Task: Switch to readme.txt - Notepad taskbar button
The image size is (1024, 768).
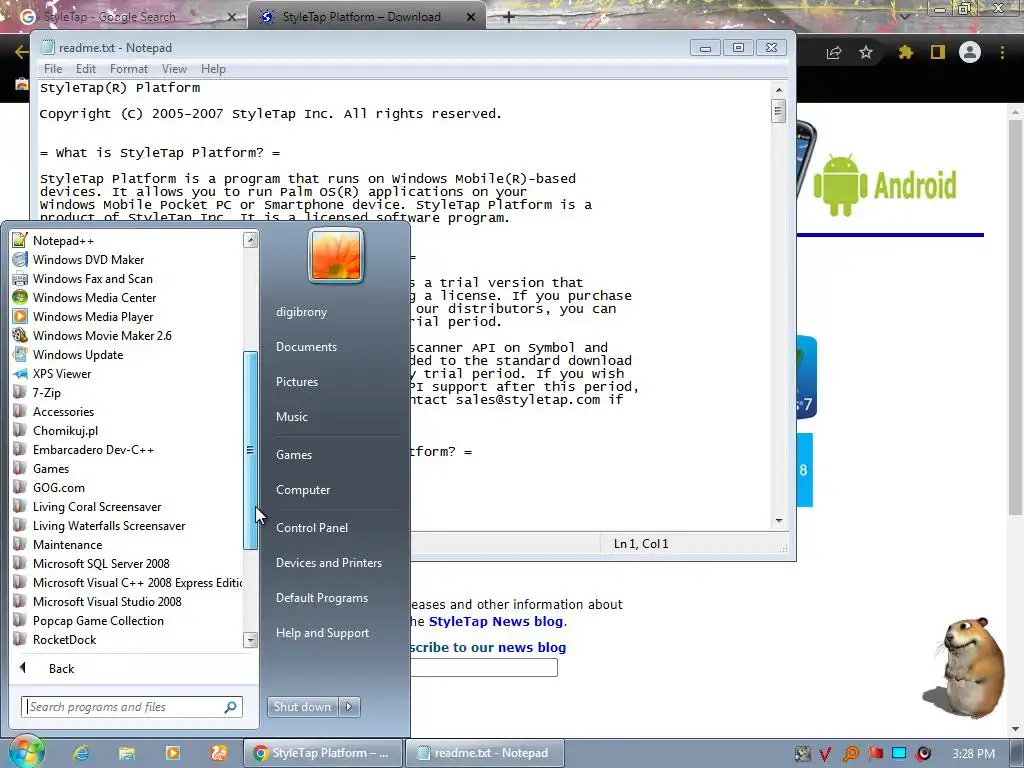Action: (x=484, y=753)
